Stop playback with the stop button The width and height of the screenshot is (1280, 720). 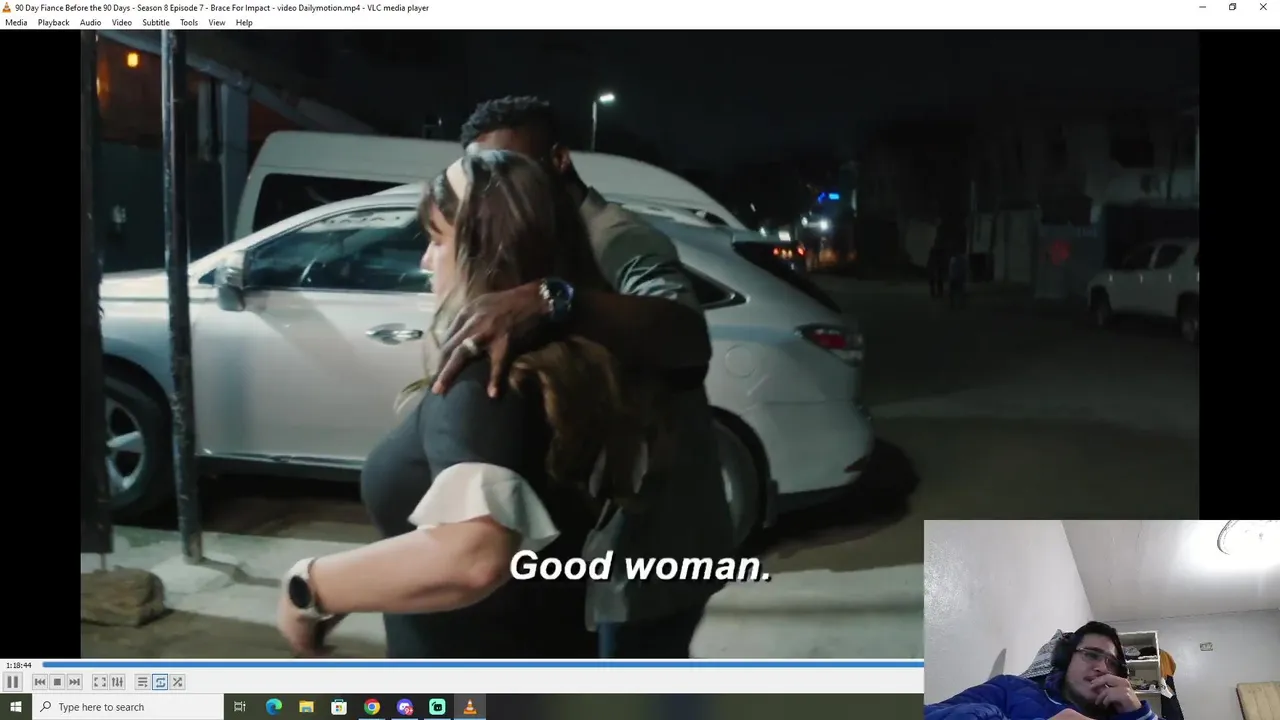coord(57,682)
